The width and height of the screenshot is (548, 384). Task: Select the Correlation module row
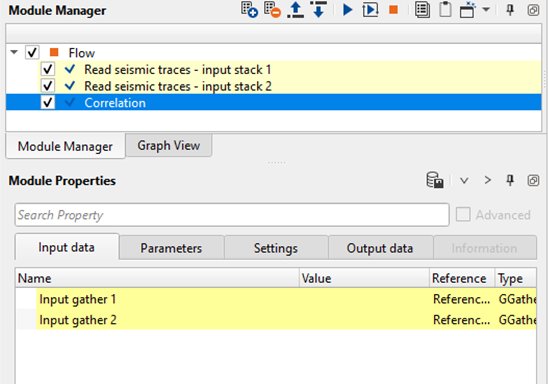point(273,102)
